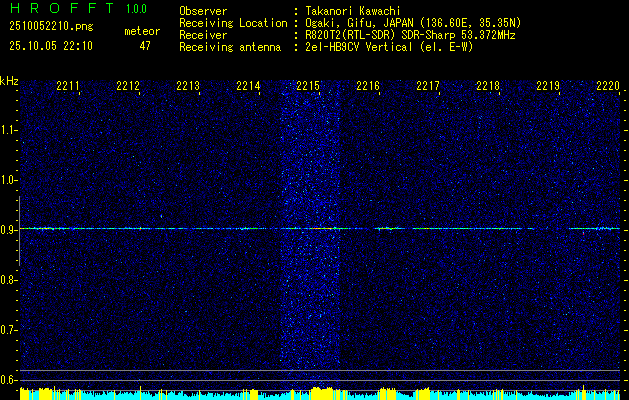Click the date stamp 25.10.05 22:10
Viewport: 629px width, 400px height.
pyautogui.click(x=51, y=46)
